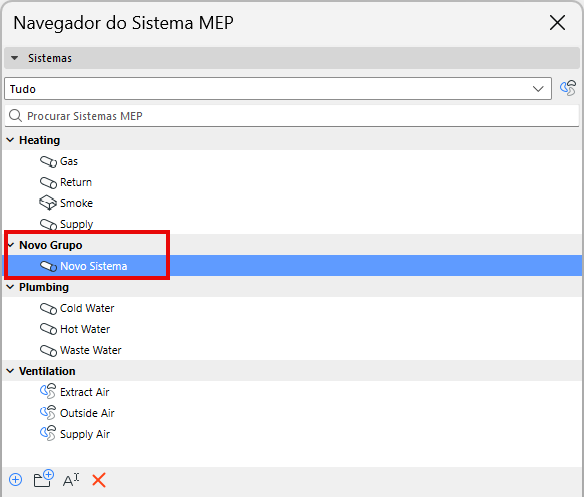Click the fan icon next to Extract Air
Image resolution: width=584 pixels, height=497 pixels.
click(48, 392)
